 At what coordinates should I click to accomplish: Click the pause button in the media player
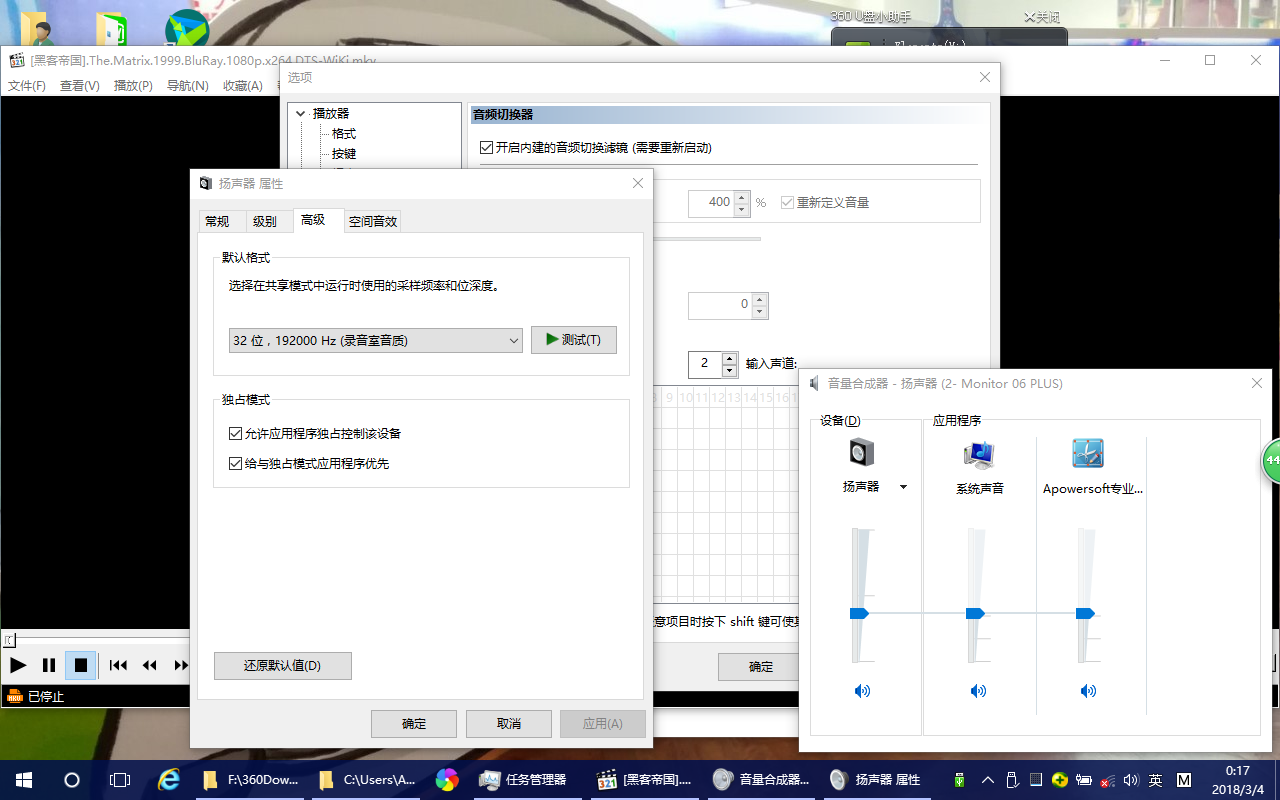pos(48,665)
